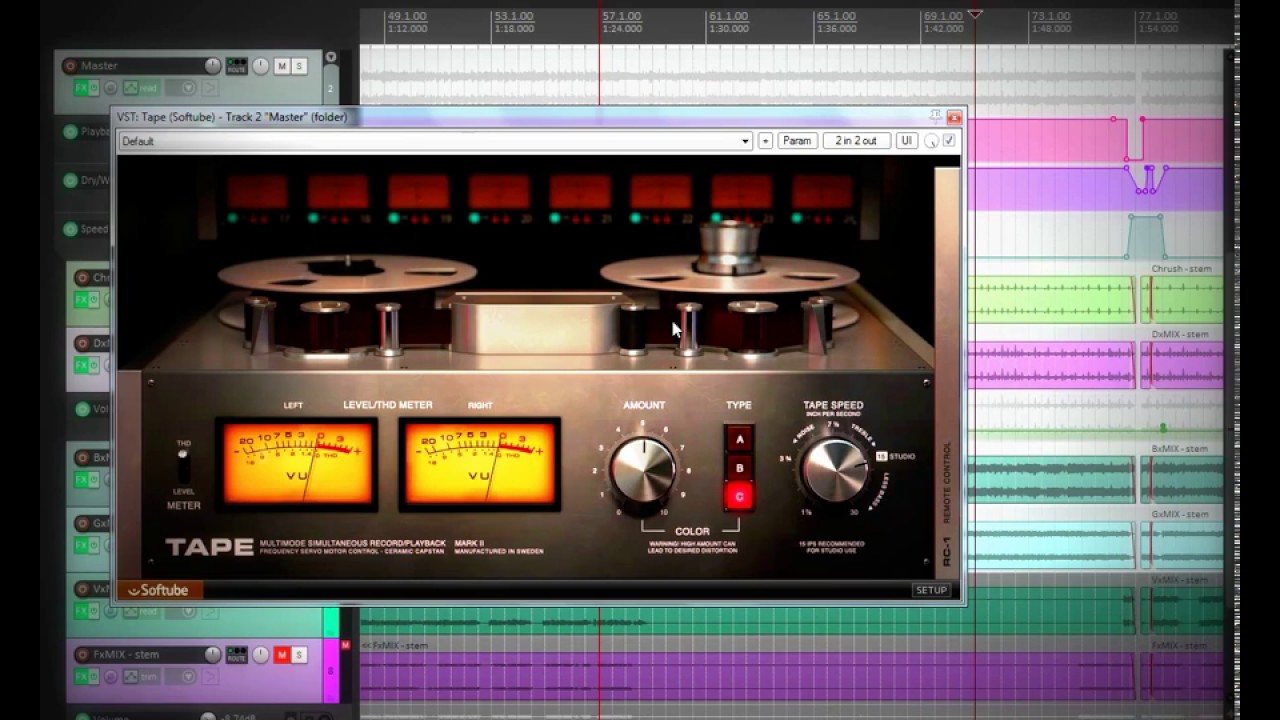Screen dimensions: 1280x720
Task: Pin the Tape plugin window
Action: (x=935, y=116)
